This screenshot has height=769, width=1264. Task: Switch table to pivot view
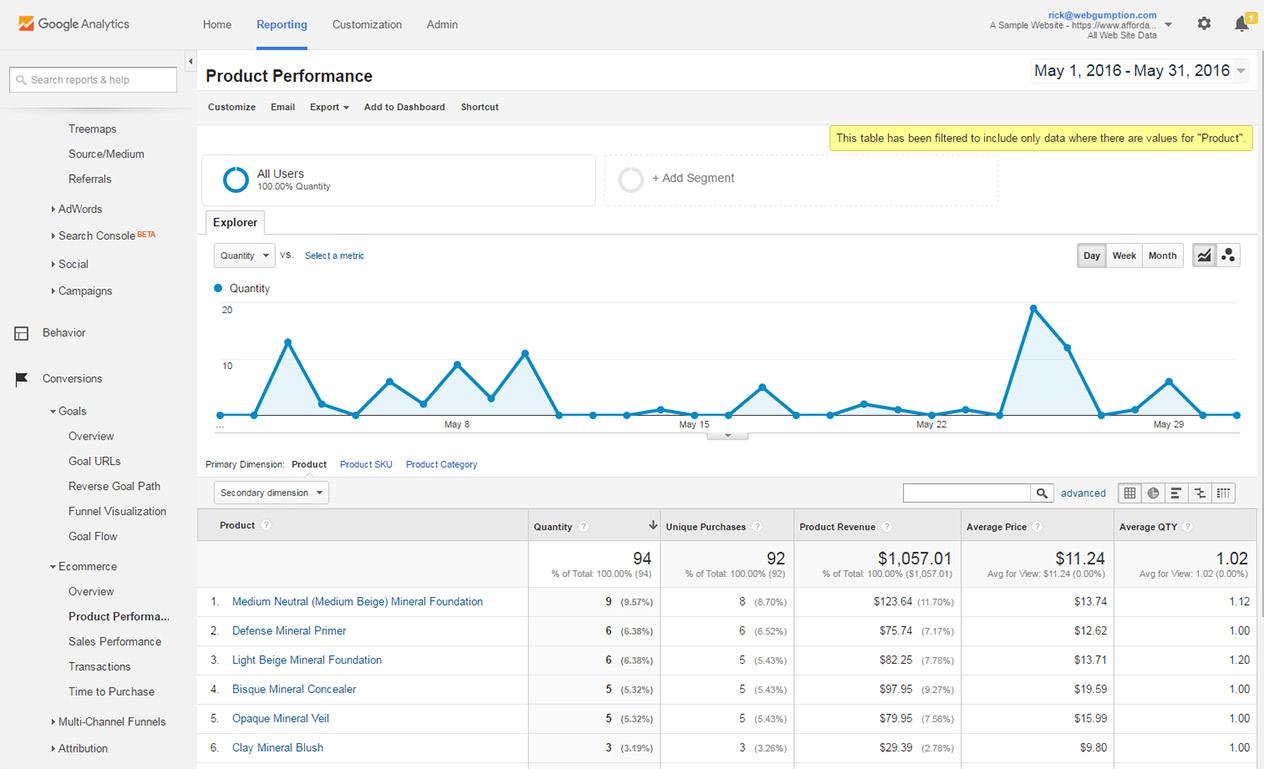coord(1224,493)
